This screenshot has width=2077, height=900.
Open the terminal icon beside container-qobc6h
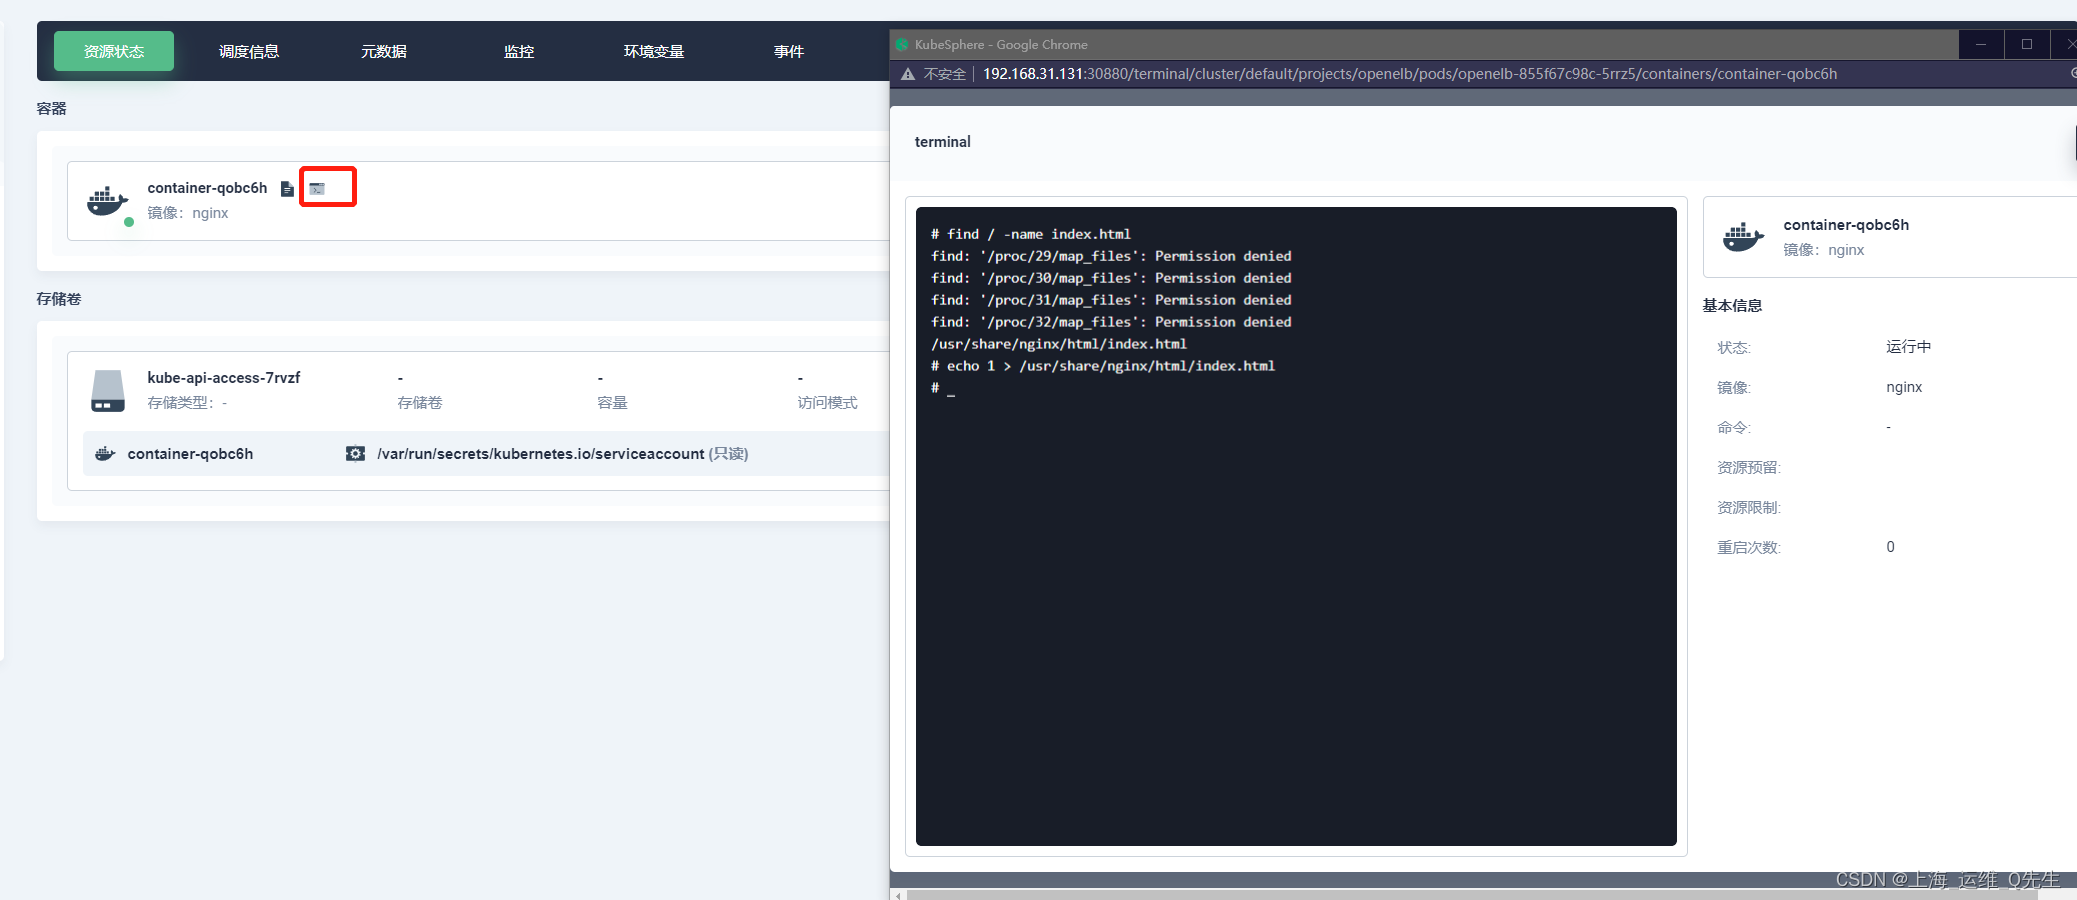[x=317, y=189]
